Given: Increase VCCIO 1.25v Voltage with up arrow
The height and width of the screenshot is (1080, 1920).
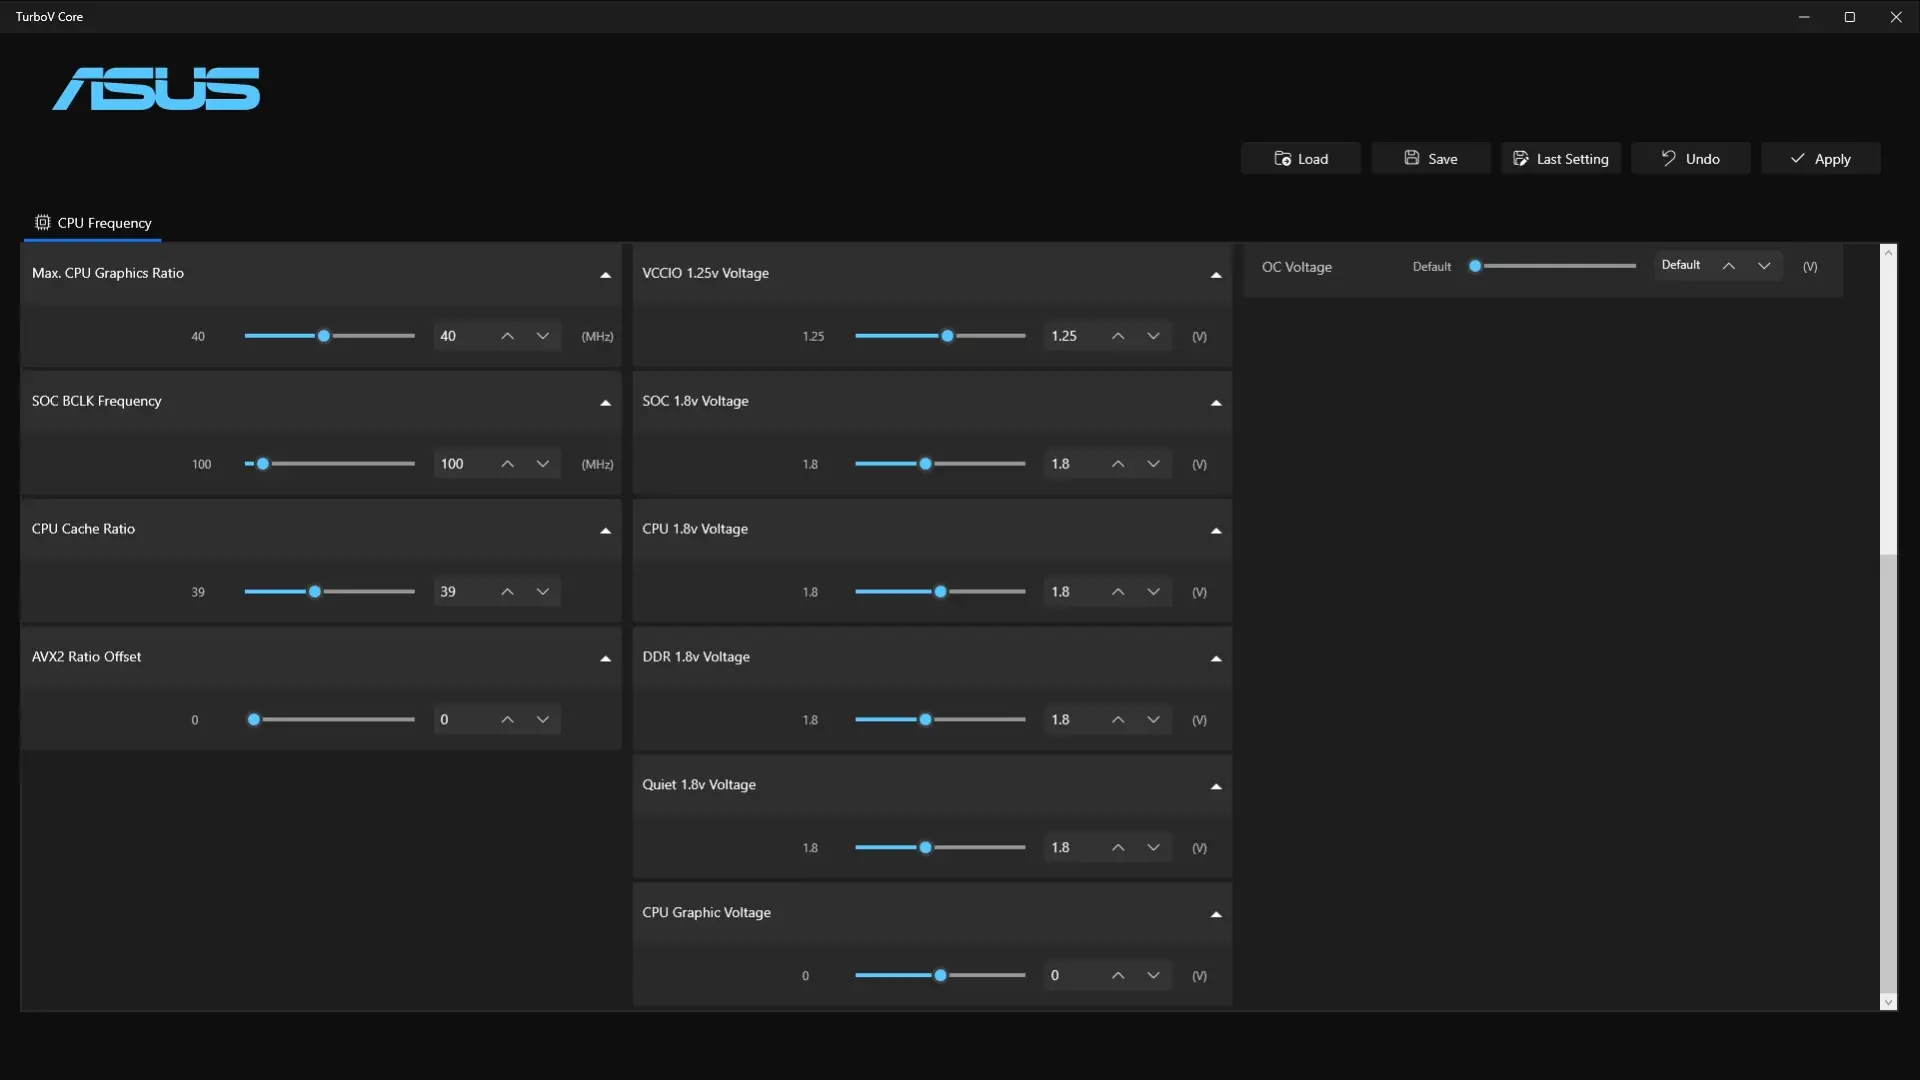Looking at the screenshot, I should 1118,336.
